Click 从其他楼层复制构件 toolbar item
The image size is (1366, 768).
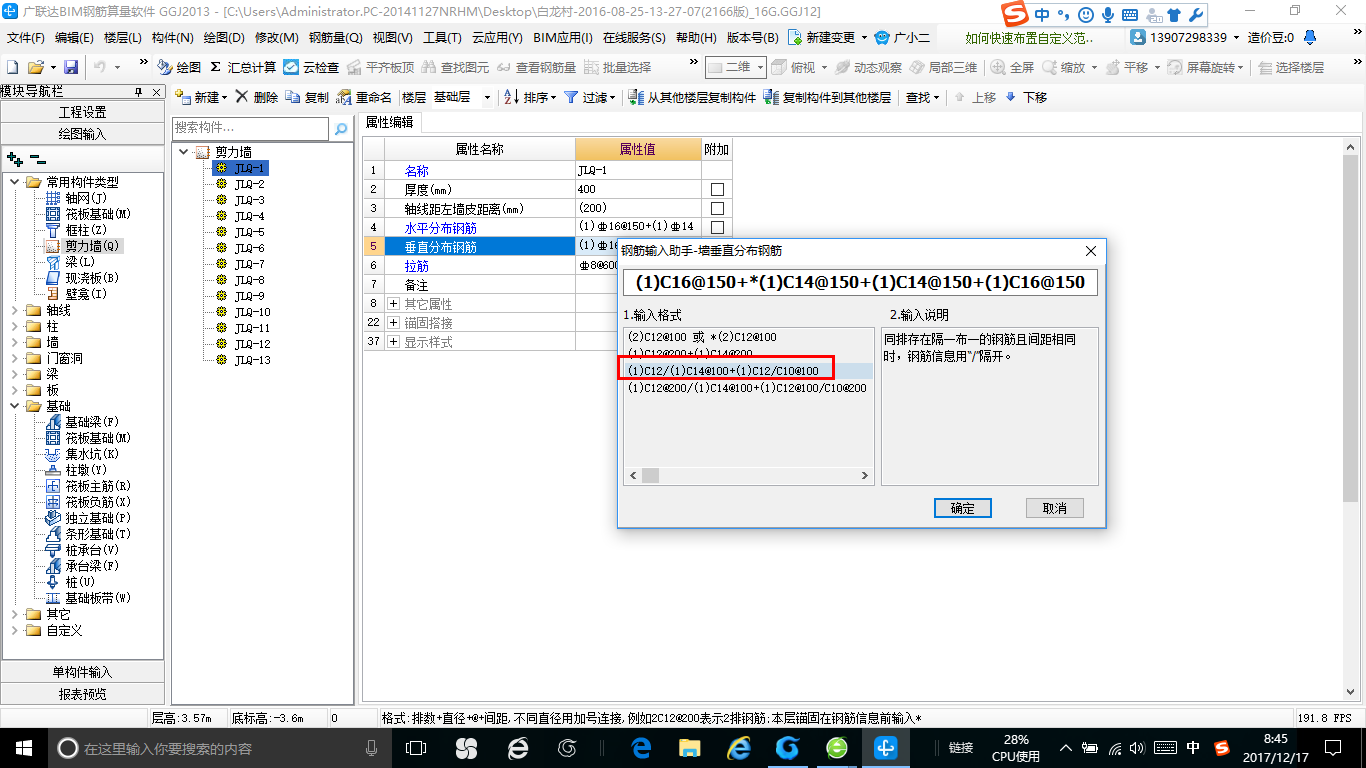[x=692, y=97]
